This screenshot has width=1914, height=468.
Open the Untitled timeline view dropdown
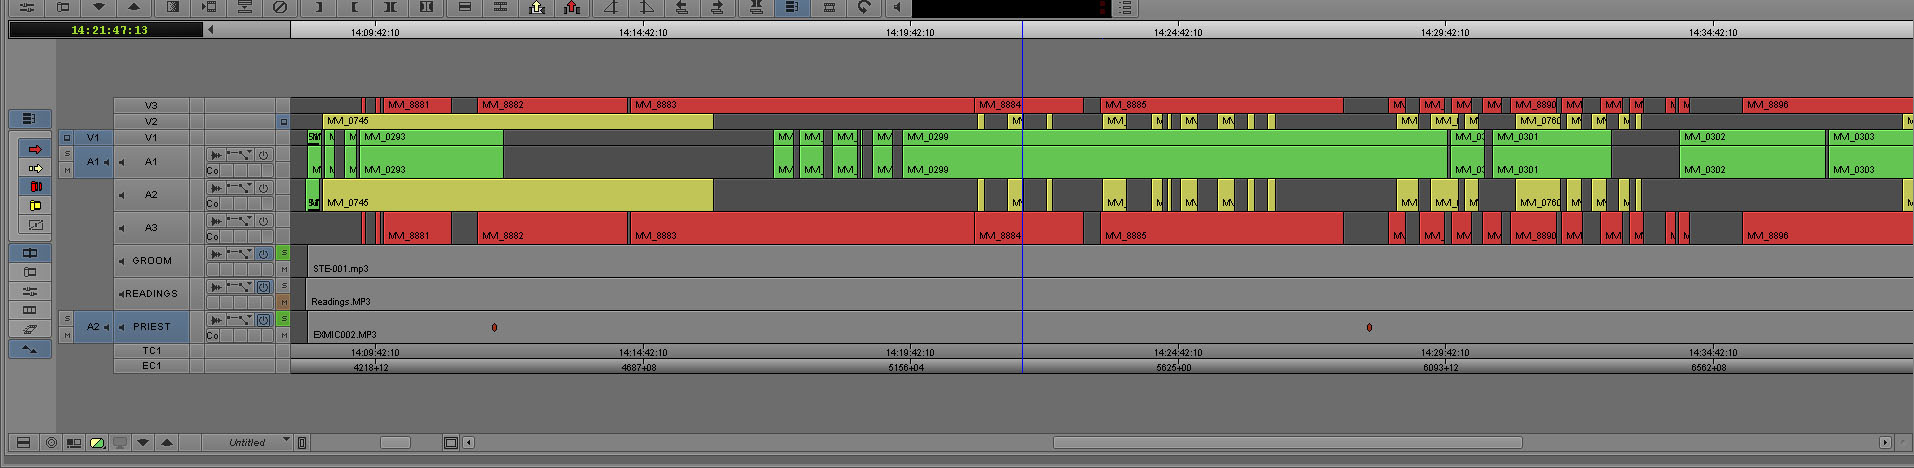(286, 441)
